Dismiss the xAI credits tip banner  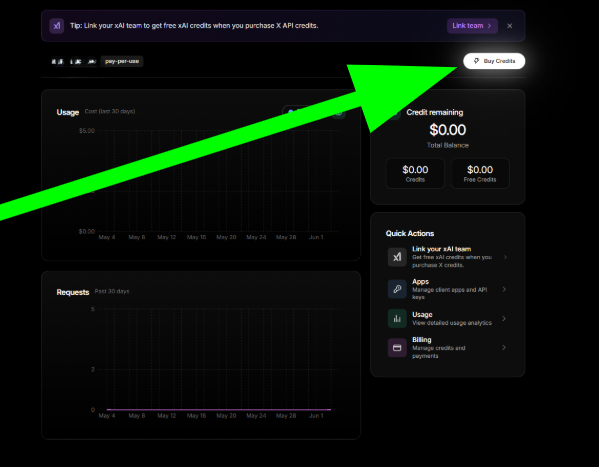click(x=510, y=26)
